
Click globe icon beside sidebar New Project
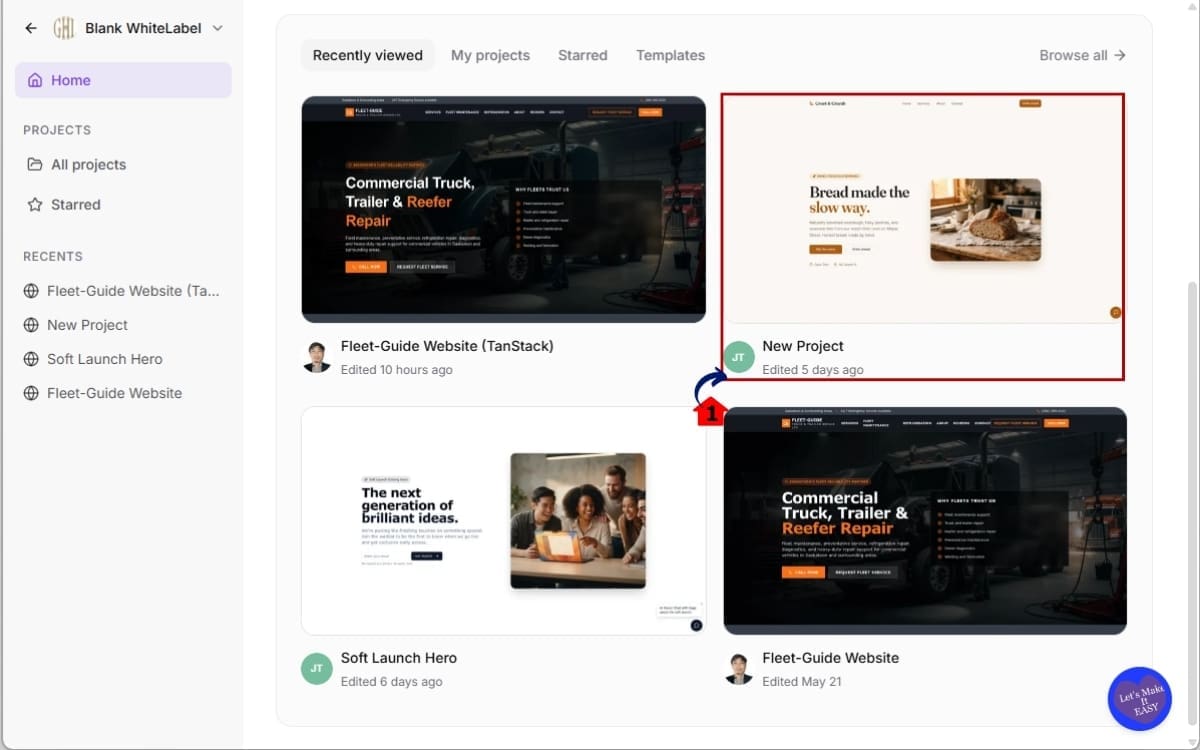pyautogui.click(x=31, y=325)
